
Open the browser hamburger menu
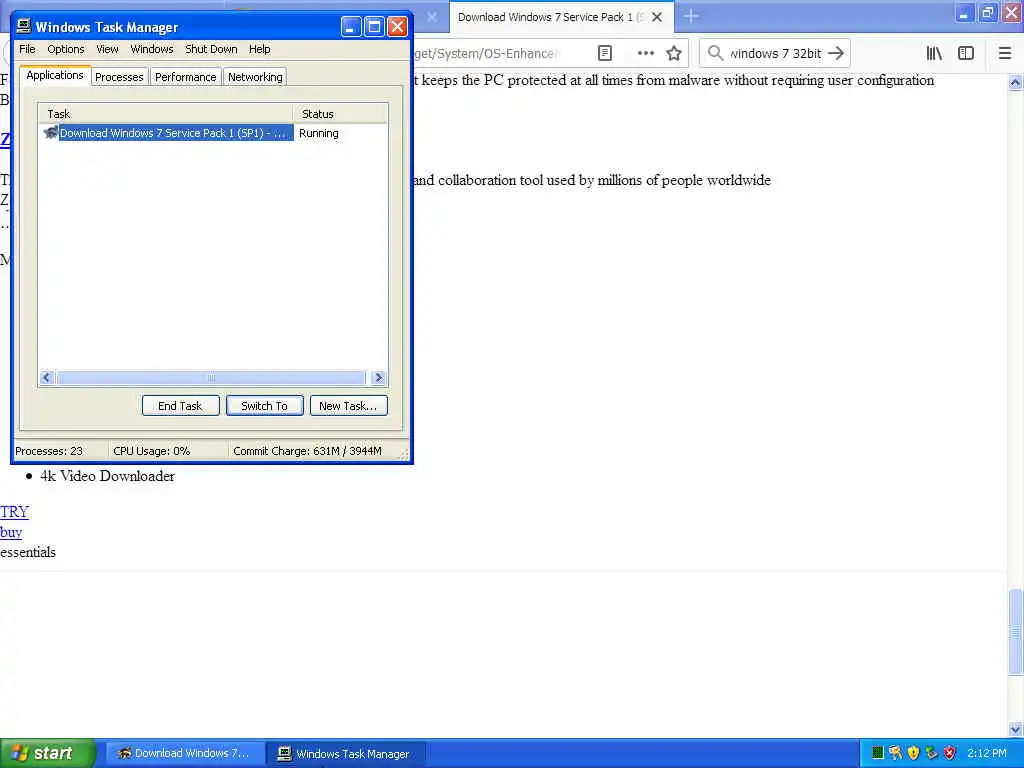pyautogui.click(x=1004, y=53)
